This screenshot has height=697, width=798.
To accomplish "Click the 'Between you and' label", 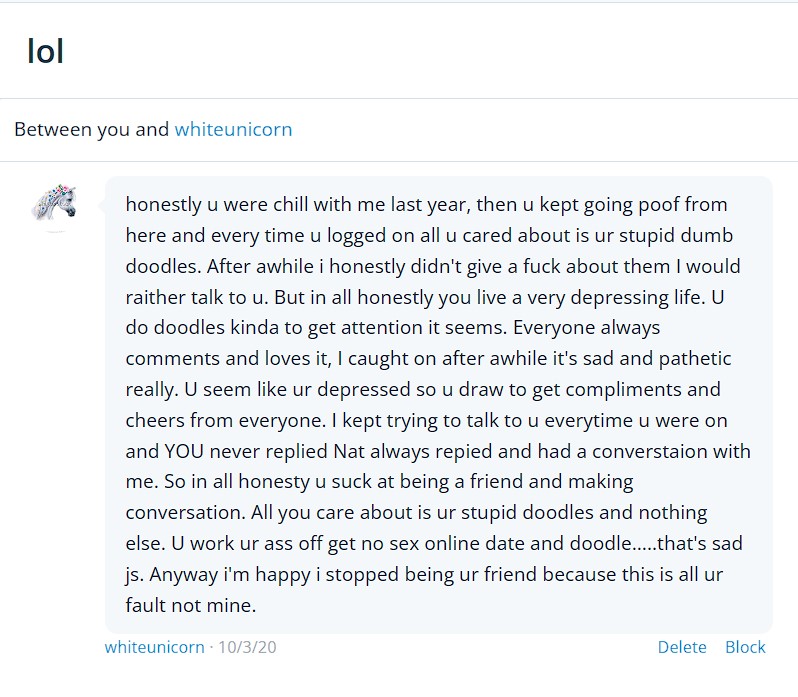I will coord(92,129).
